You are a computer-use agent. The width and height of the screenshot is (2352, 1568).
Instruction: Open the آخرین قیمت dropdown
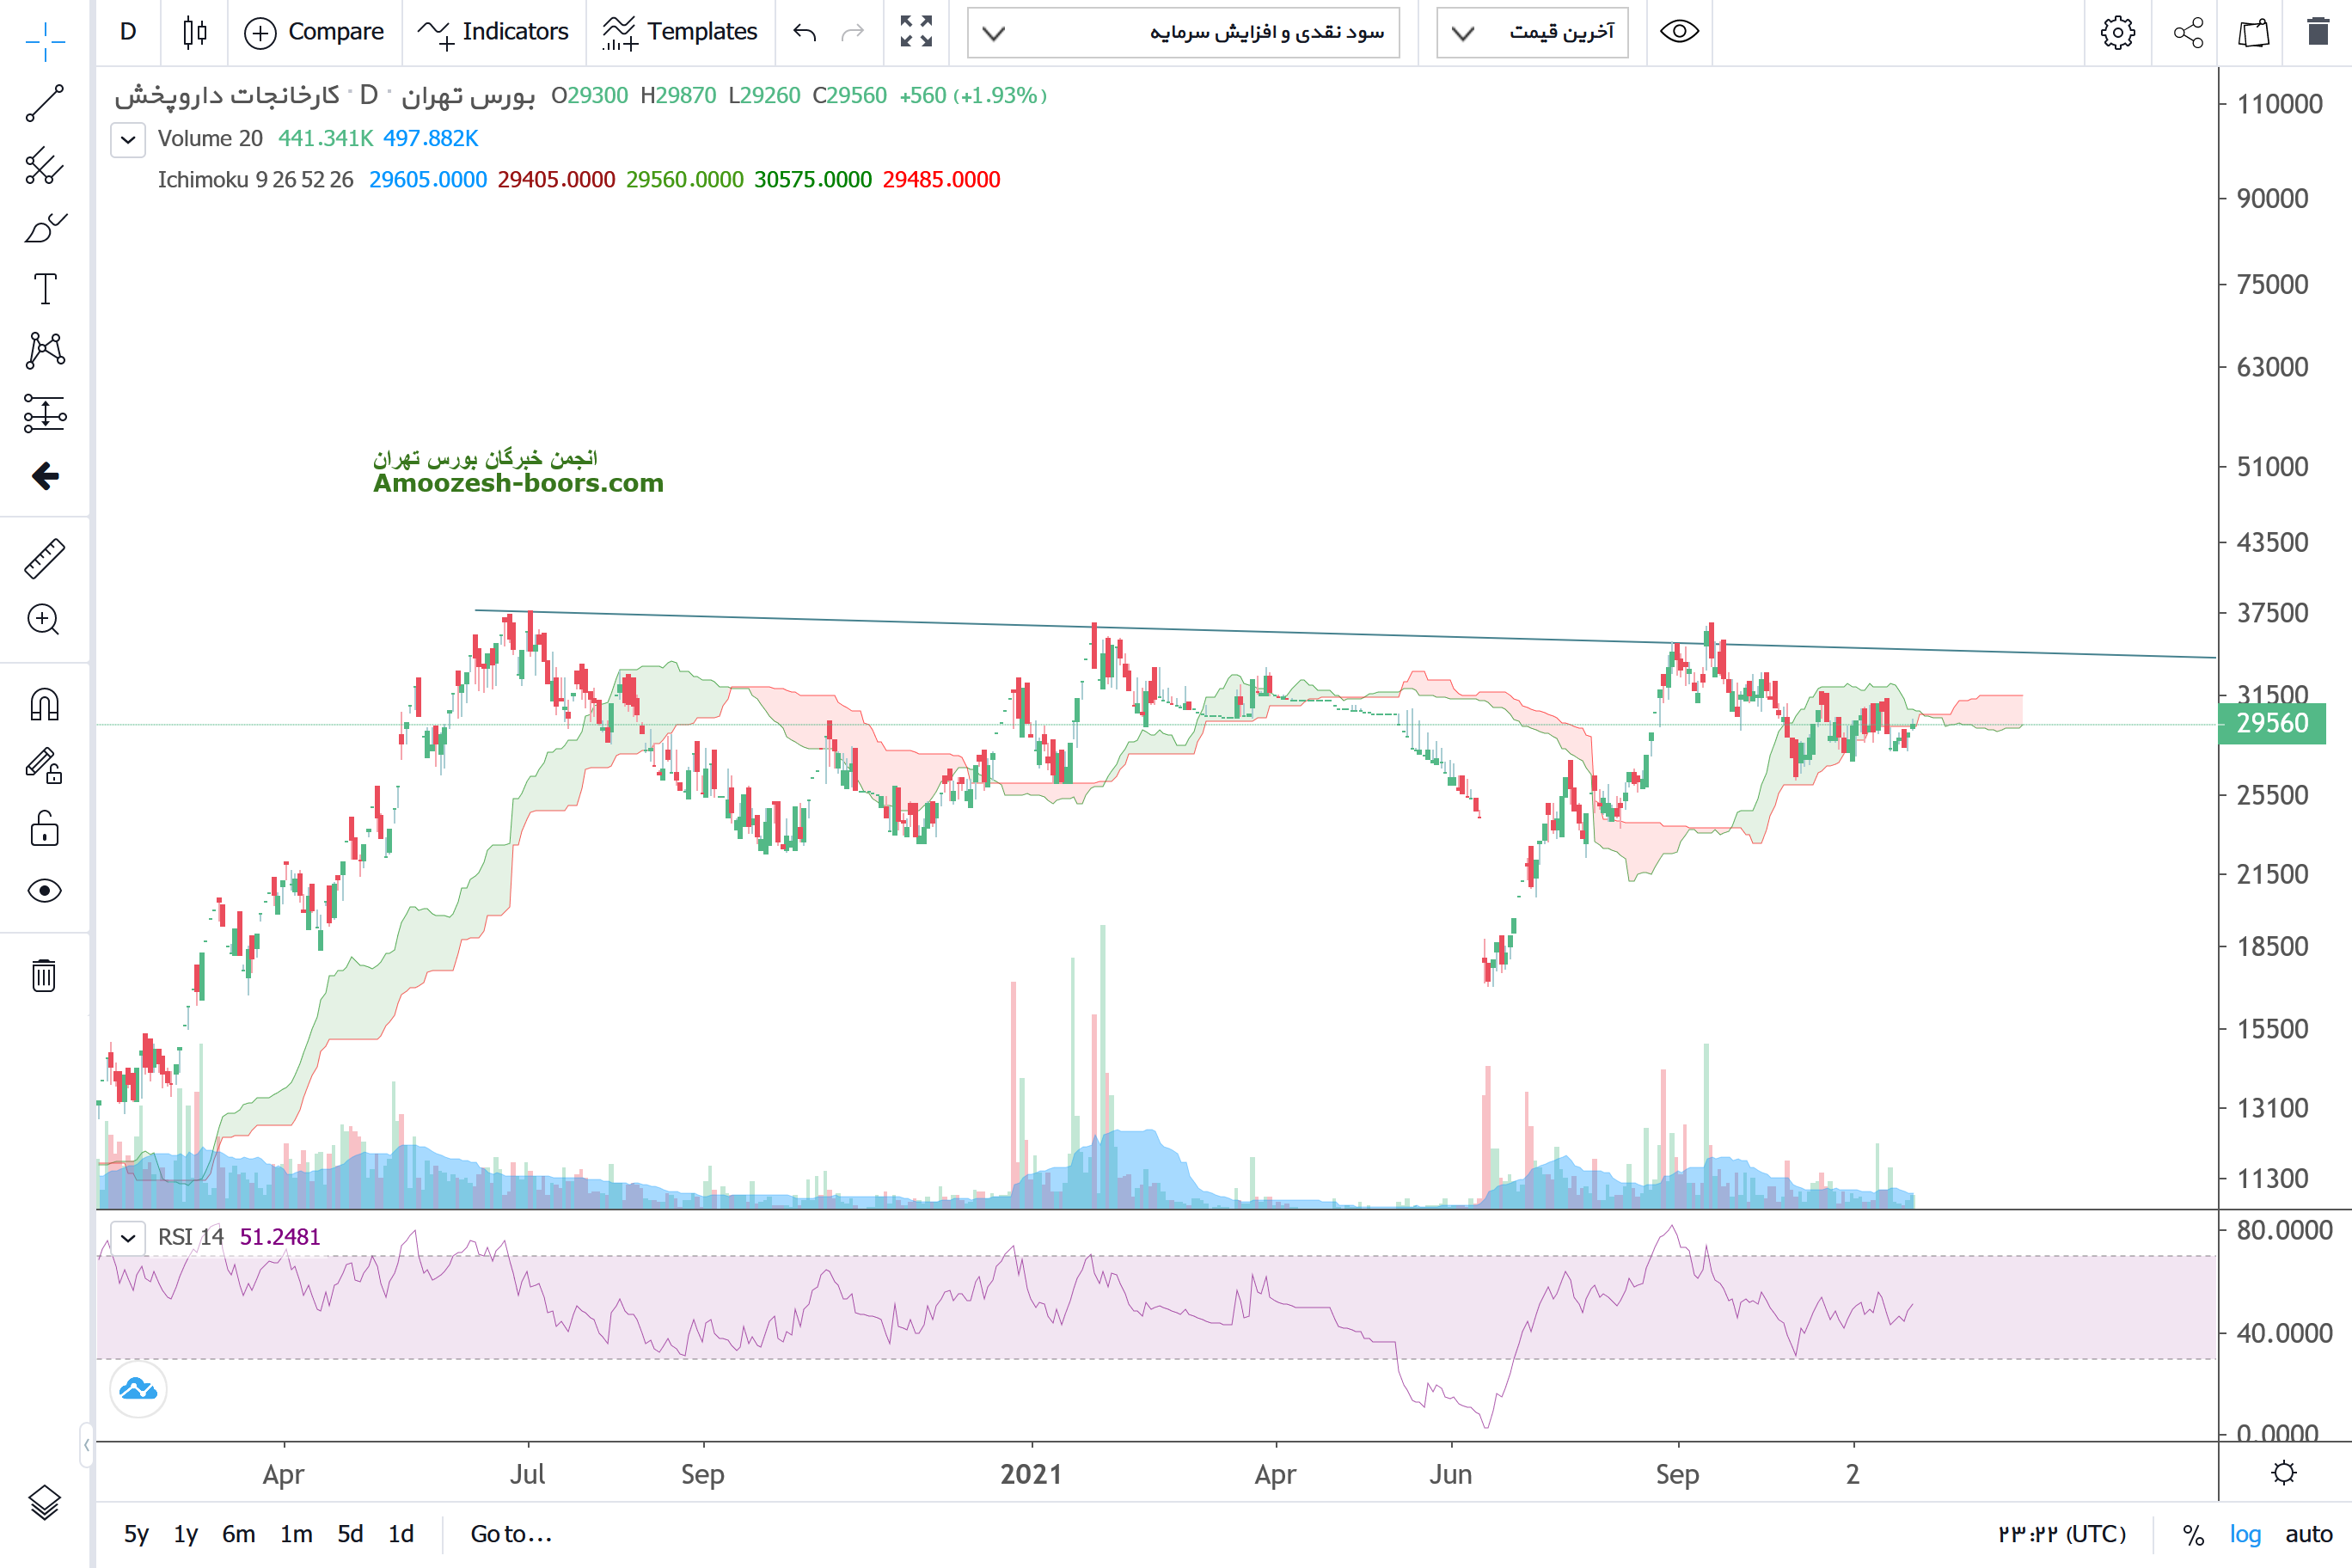(1531, 32)
